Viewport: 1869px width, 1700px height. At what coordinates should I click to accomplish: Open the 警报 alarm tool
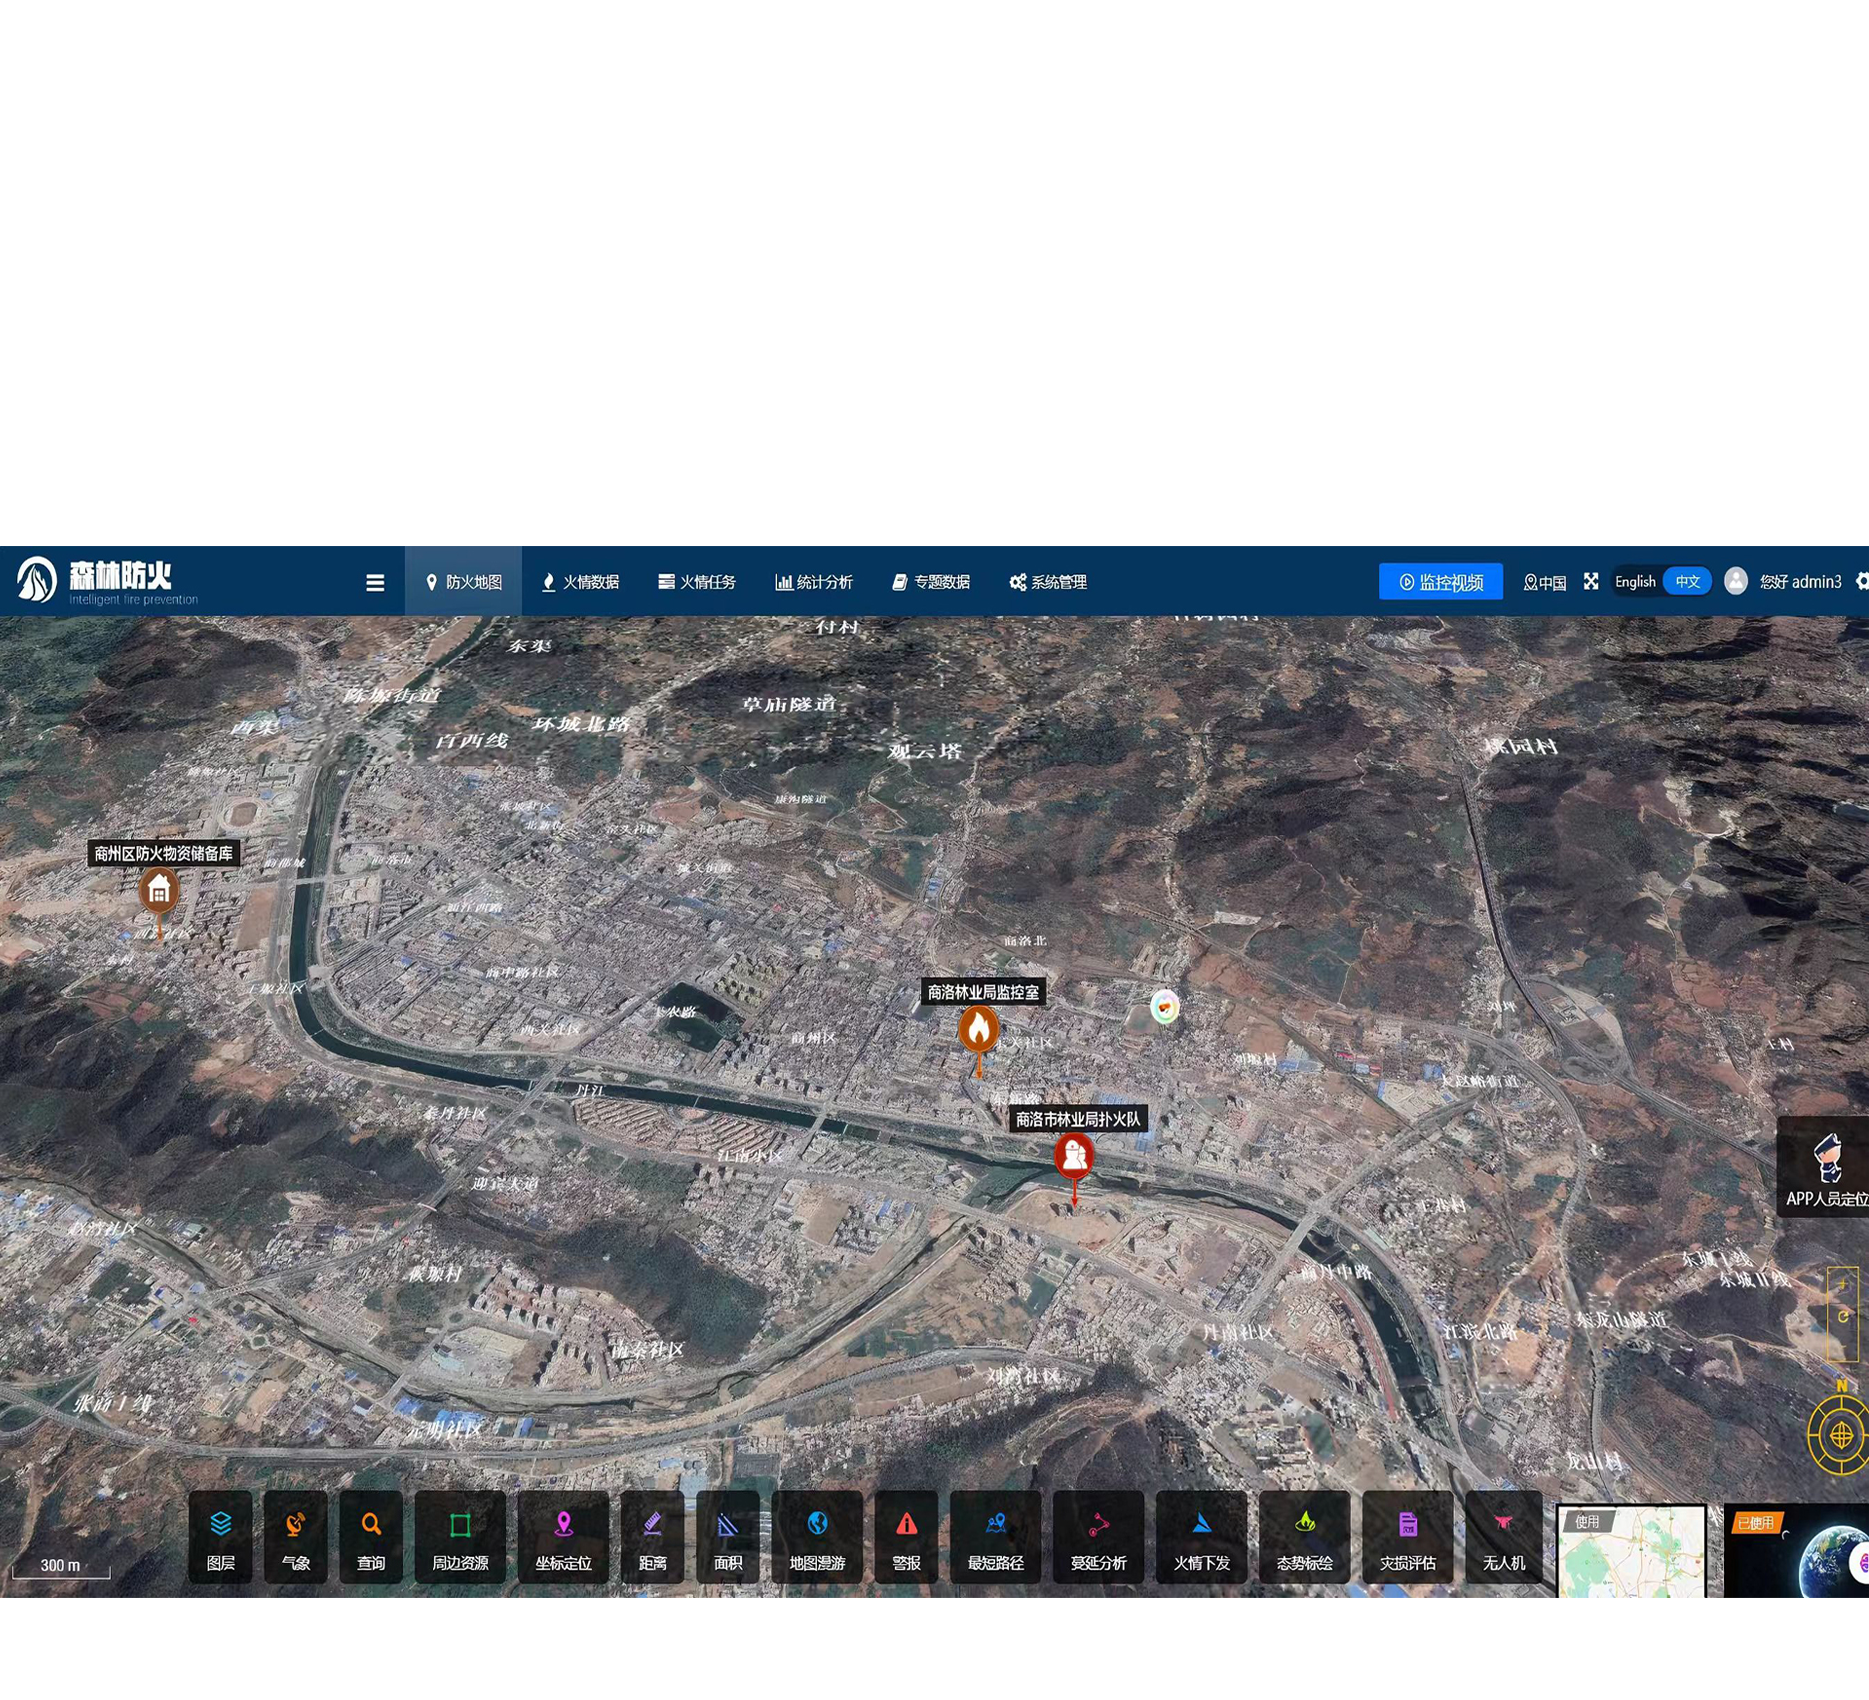906,1537
